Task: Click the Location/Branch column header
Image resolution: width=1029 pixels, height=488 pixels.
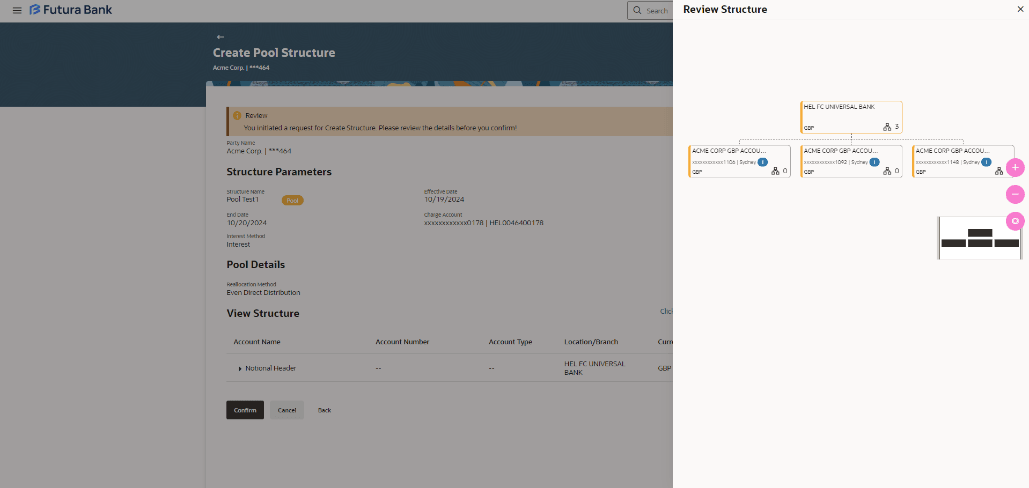Action: pyautogui.click(x=591, y=342)
